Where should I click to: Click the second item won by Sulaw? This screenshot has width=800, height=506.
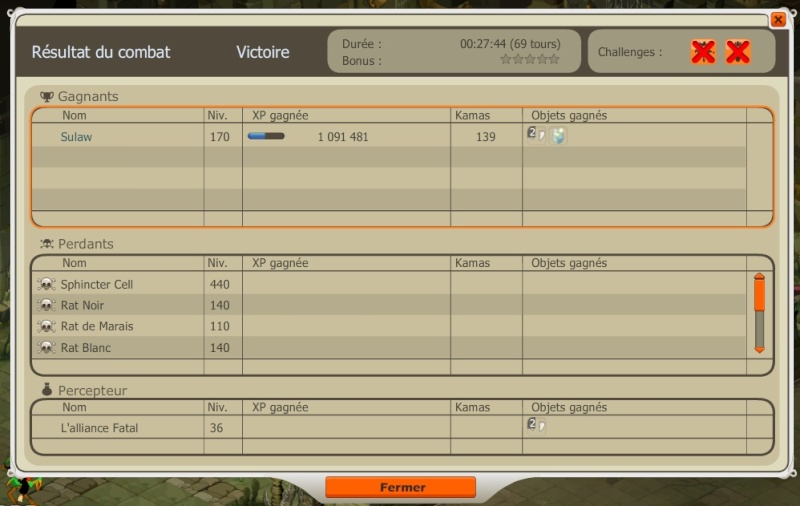[x=558, y=136]
